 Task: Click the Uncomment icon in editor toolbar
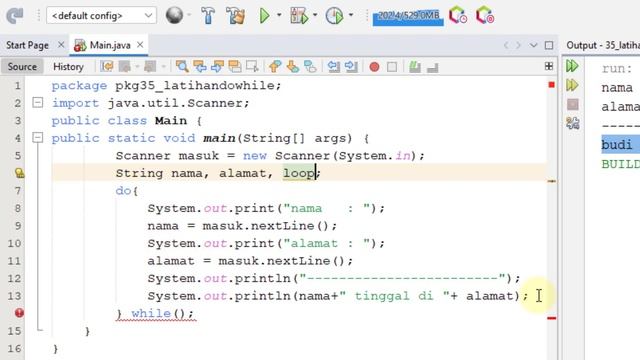click(432, 67)
